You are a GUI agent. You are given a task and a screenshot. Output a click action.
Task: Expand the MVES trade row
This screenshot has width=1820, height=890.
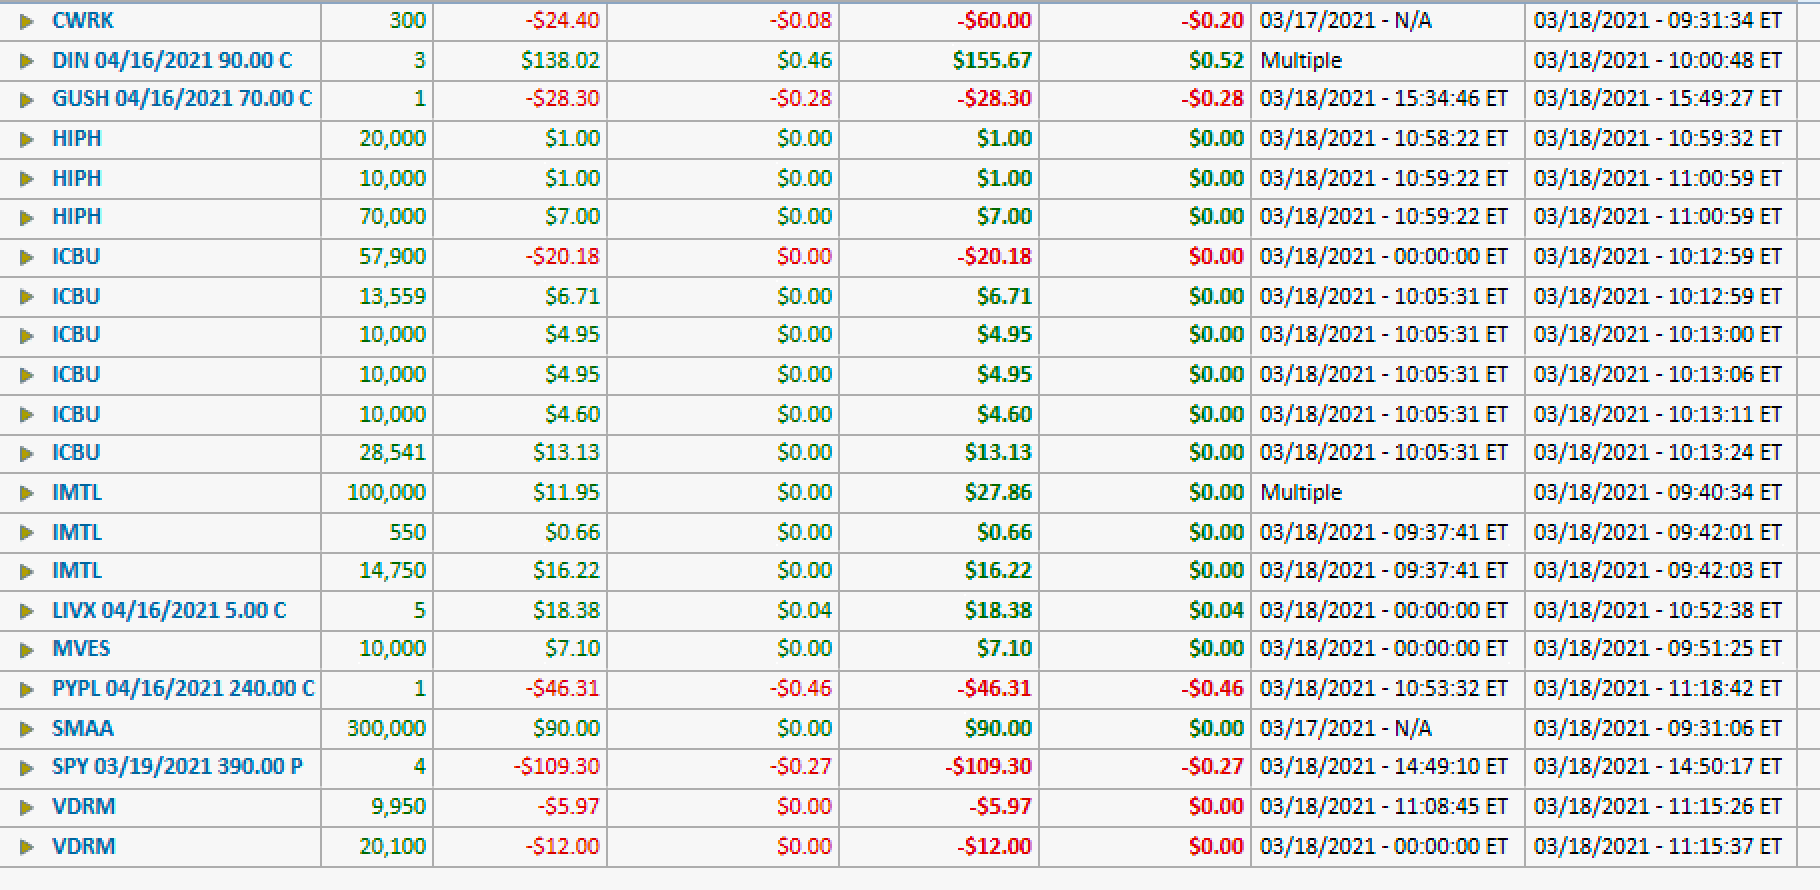tap(27, 649)
